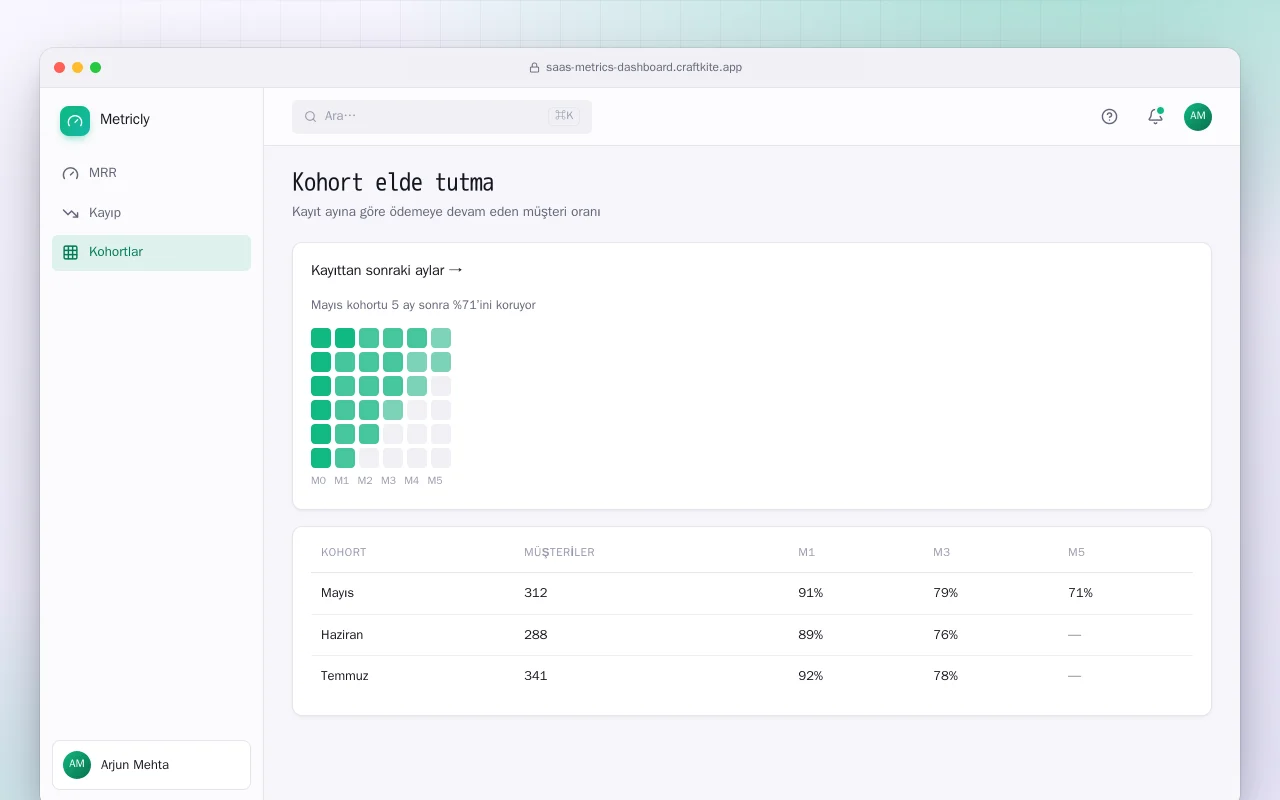Click the 91% M1 value
The image size is (1280, 800).
(810, 593)
